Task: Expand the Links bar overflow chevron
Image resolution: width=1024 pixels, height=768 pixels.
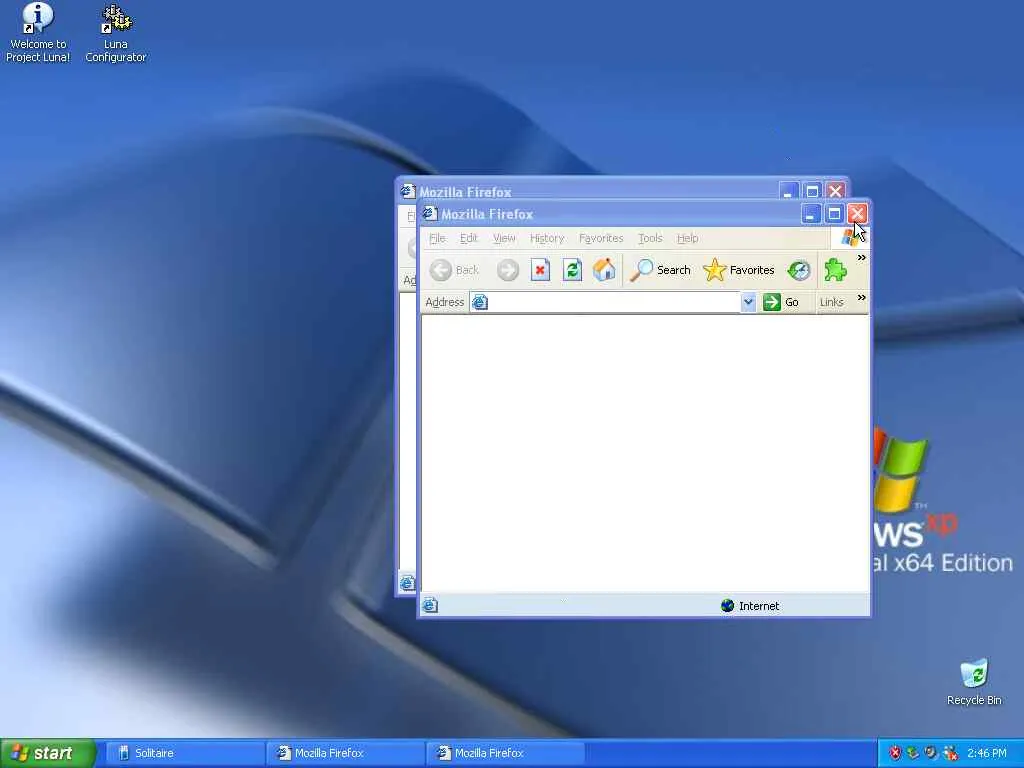Action: tap(861, 297)
